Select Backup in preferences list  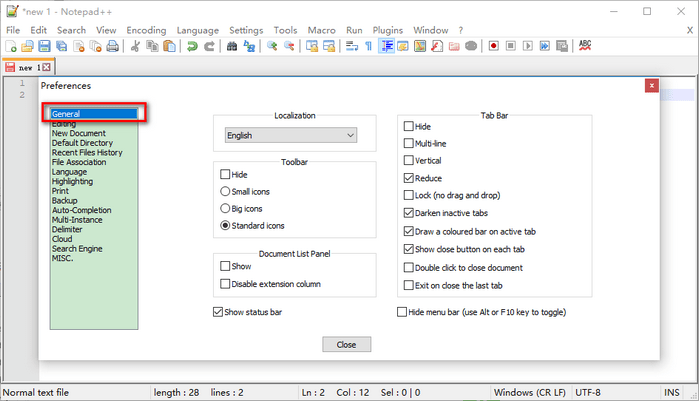pos(65,200)
